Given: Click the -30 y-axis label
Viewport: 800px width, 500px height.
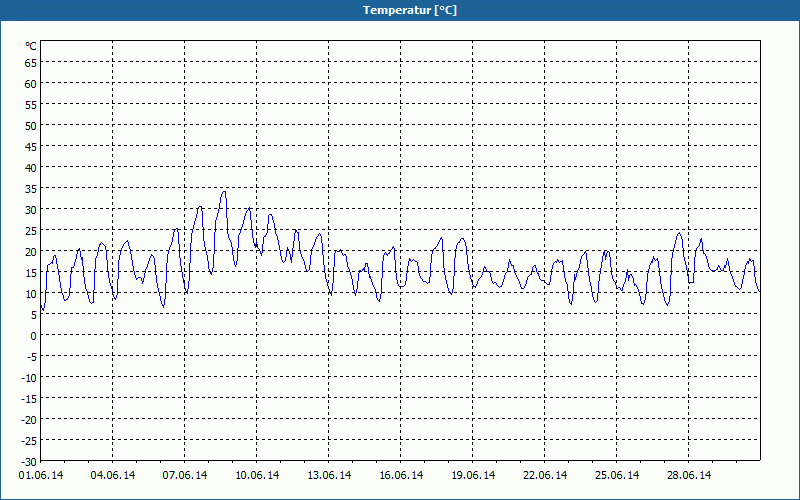Looking at the screenshot, I should (29, 462).
